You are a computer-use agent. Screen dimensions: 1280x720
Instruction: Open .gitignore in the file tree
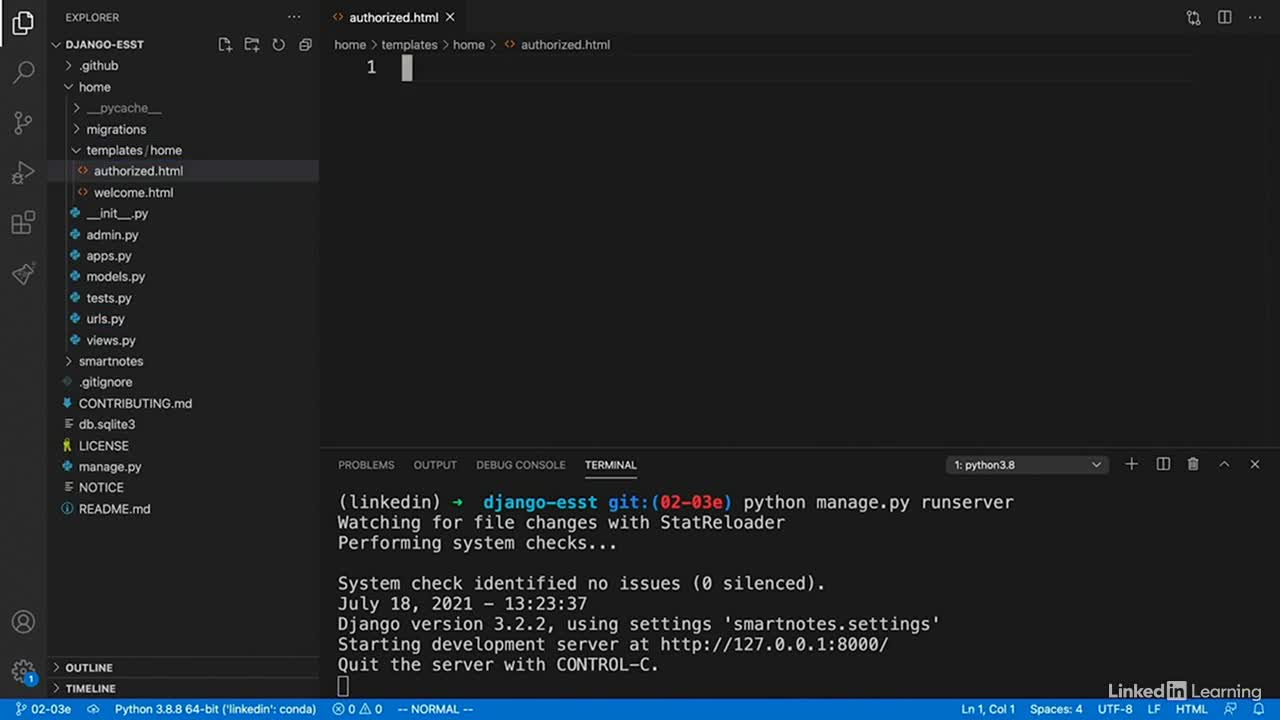[x=105, y=382]
